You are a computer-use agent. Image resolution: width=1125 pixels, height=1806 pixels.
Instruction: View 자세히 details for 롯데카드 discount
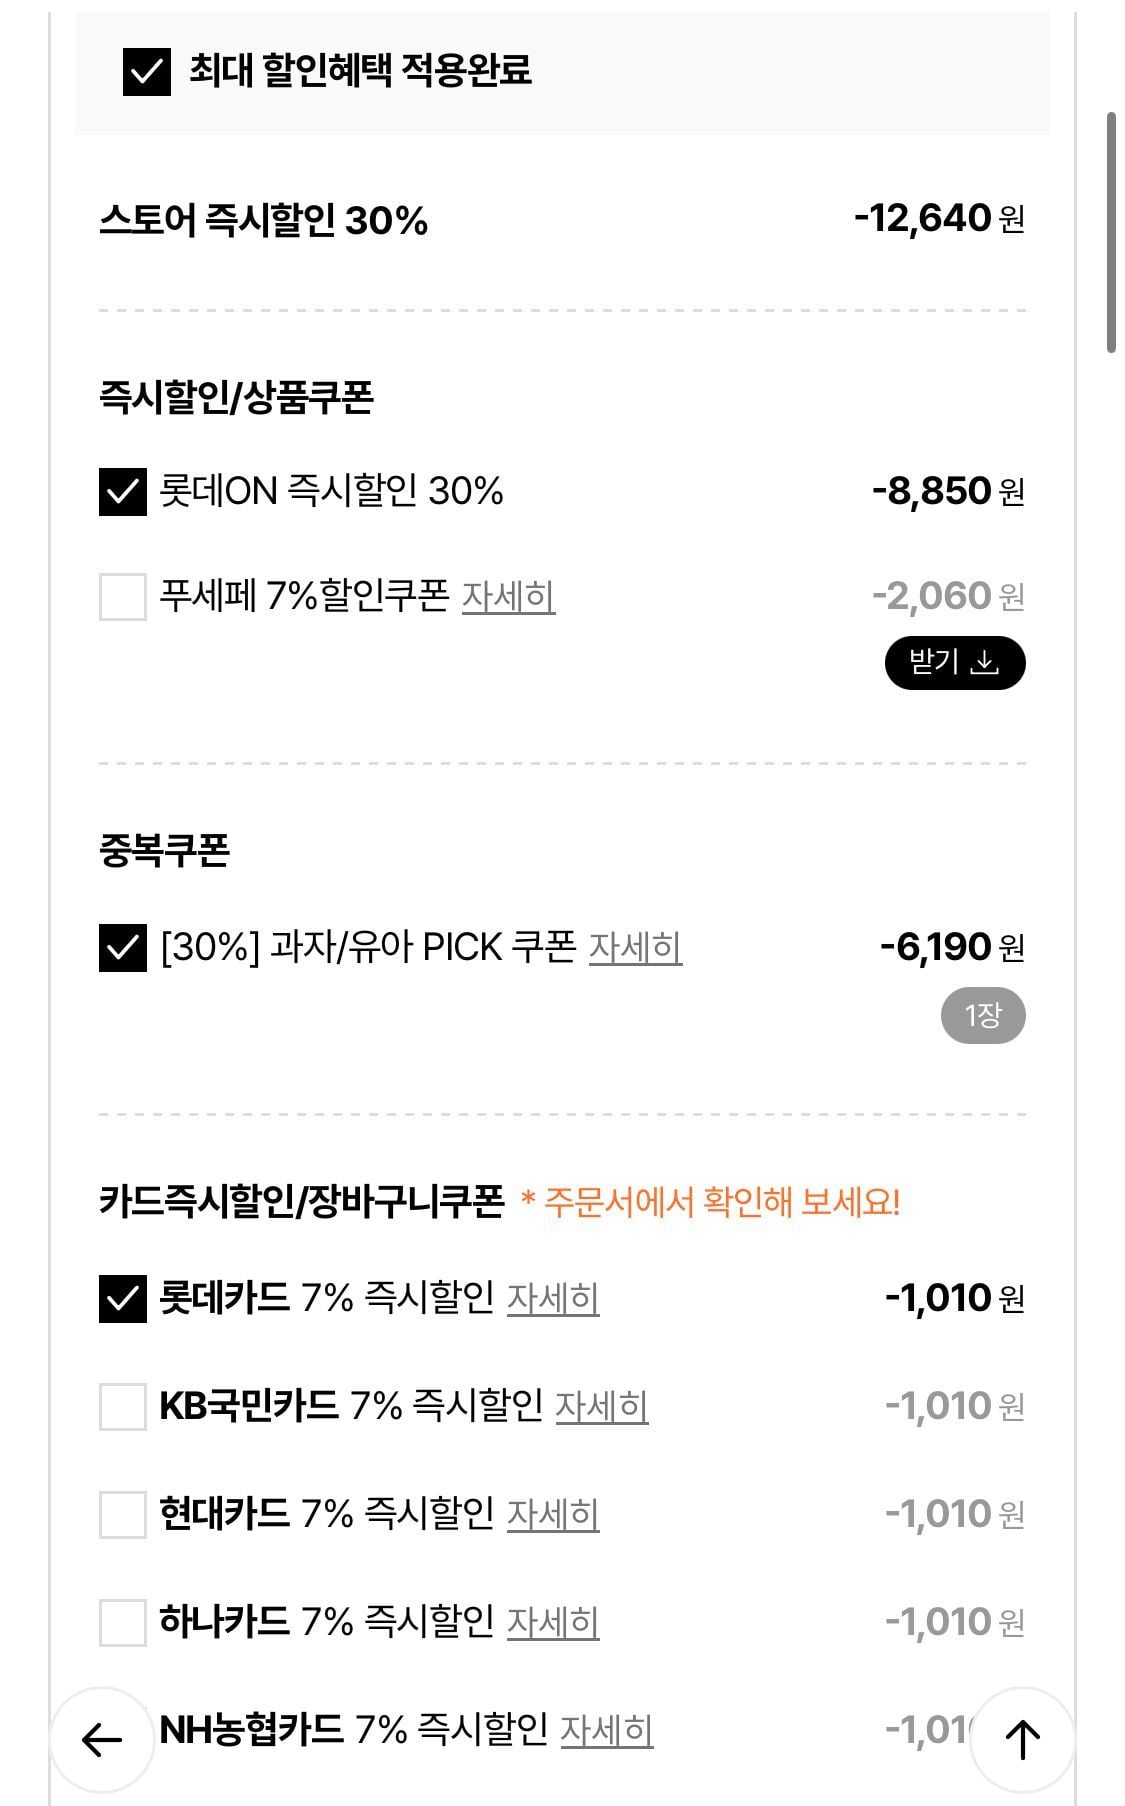553,1299
